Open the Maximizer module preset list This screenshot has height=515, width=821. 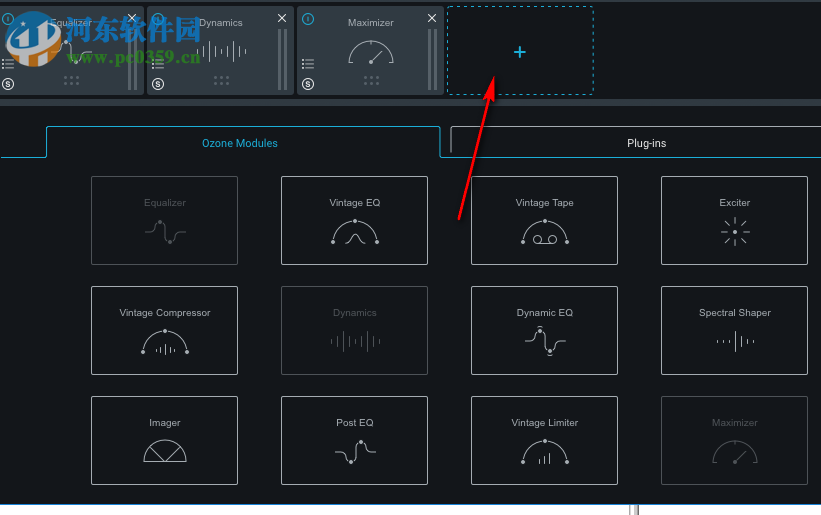308,64
